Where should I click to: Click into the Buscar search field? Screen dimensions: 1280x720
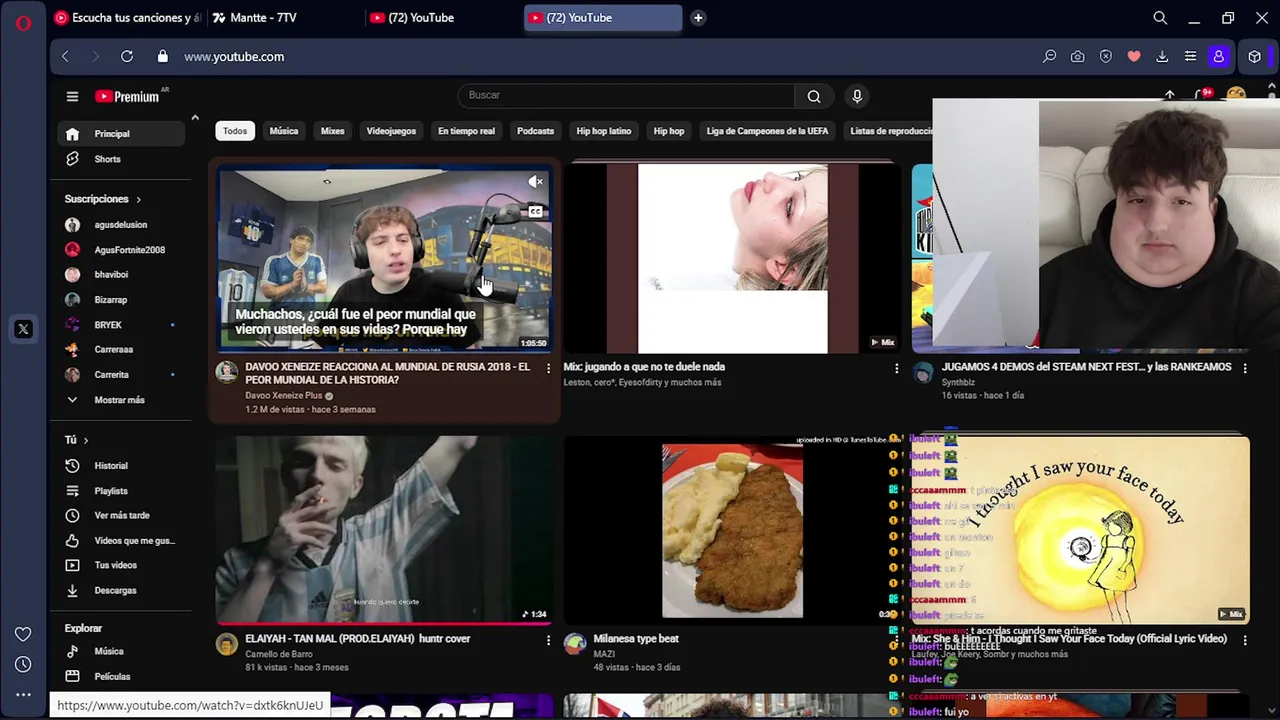(627, 96)
